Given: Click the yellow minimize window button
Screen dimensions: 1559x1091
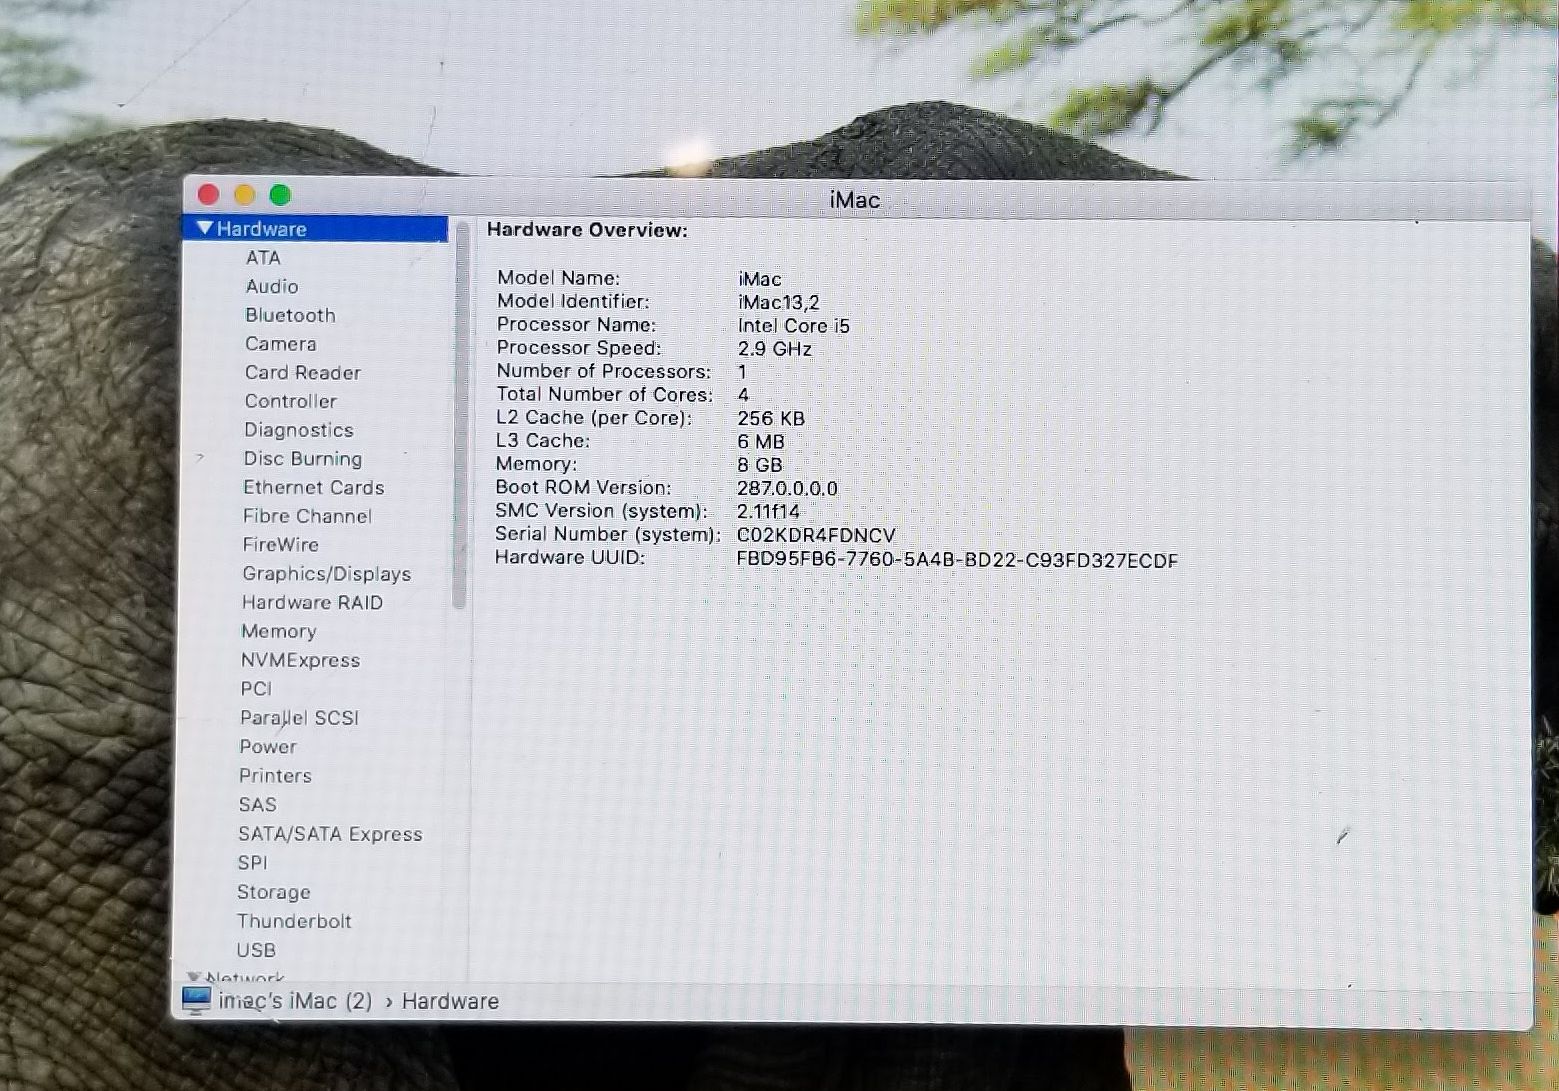Looking at the screenshot, I should (244, 194).
